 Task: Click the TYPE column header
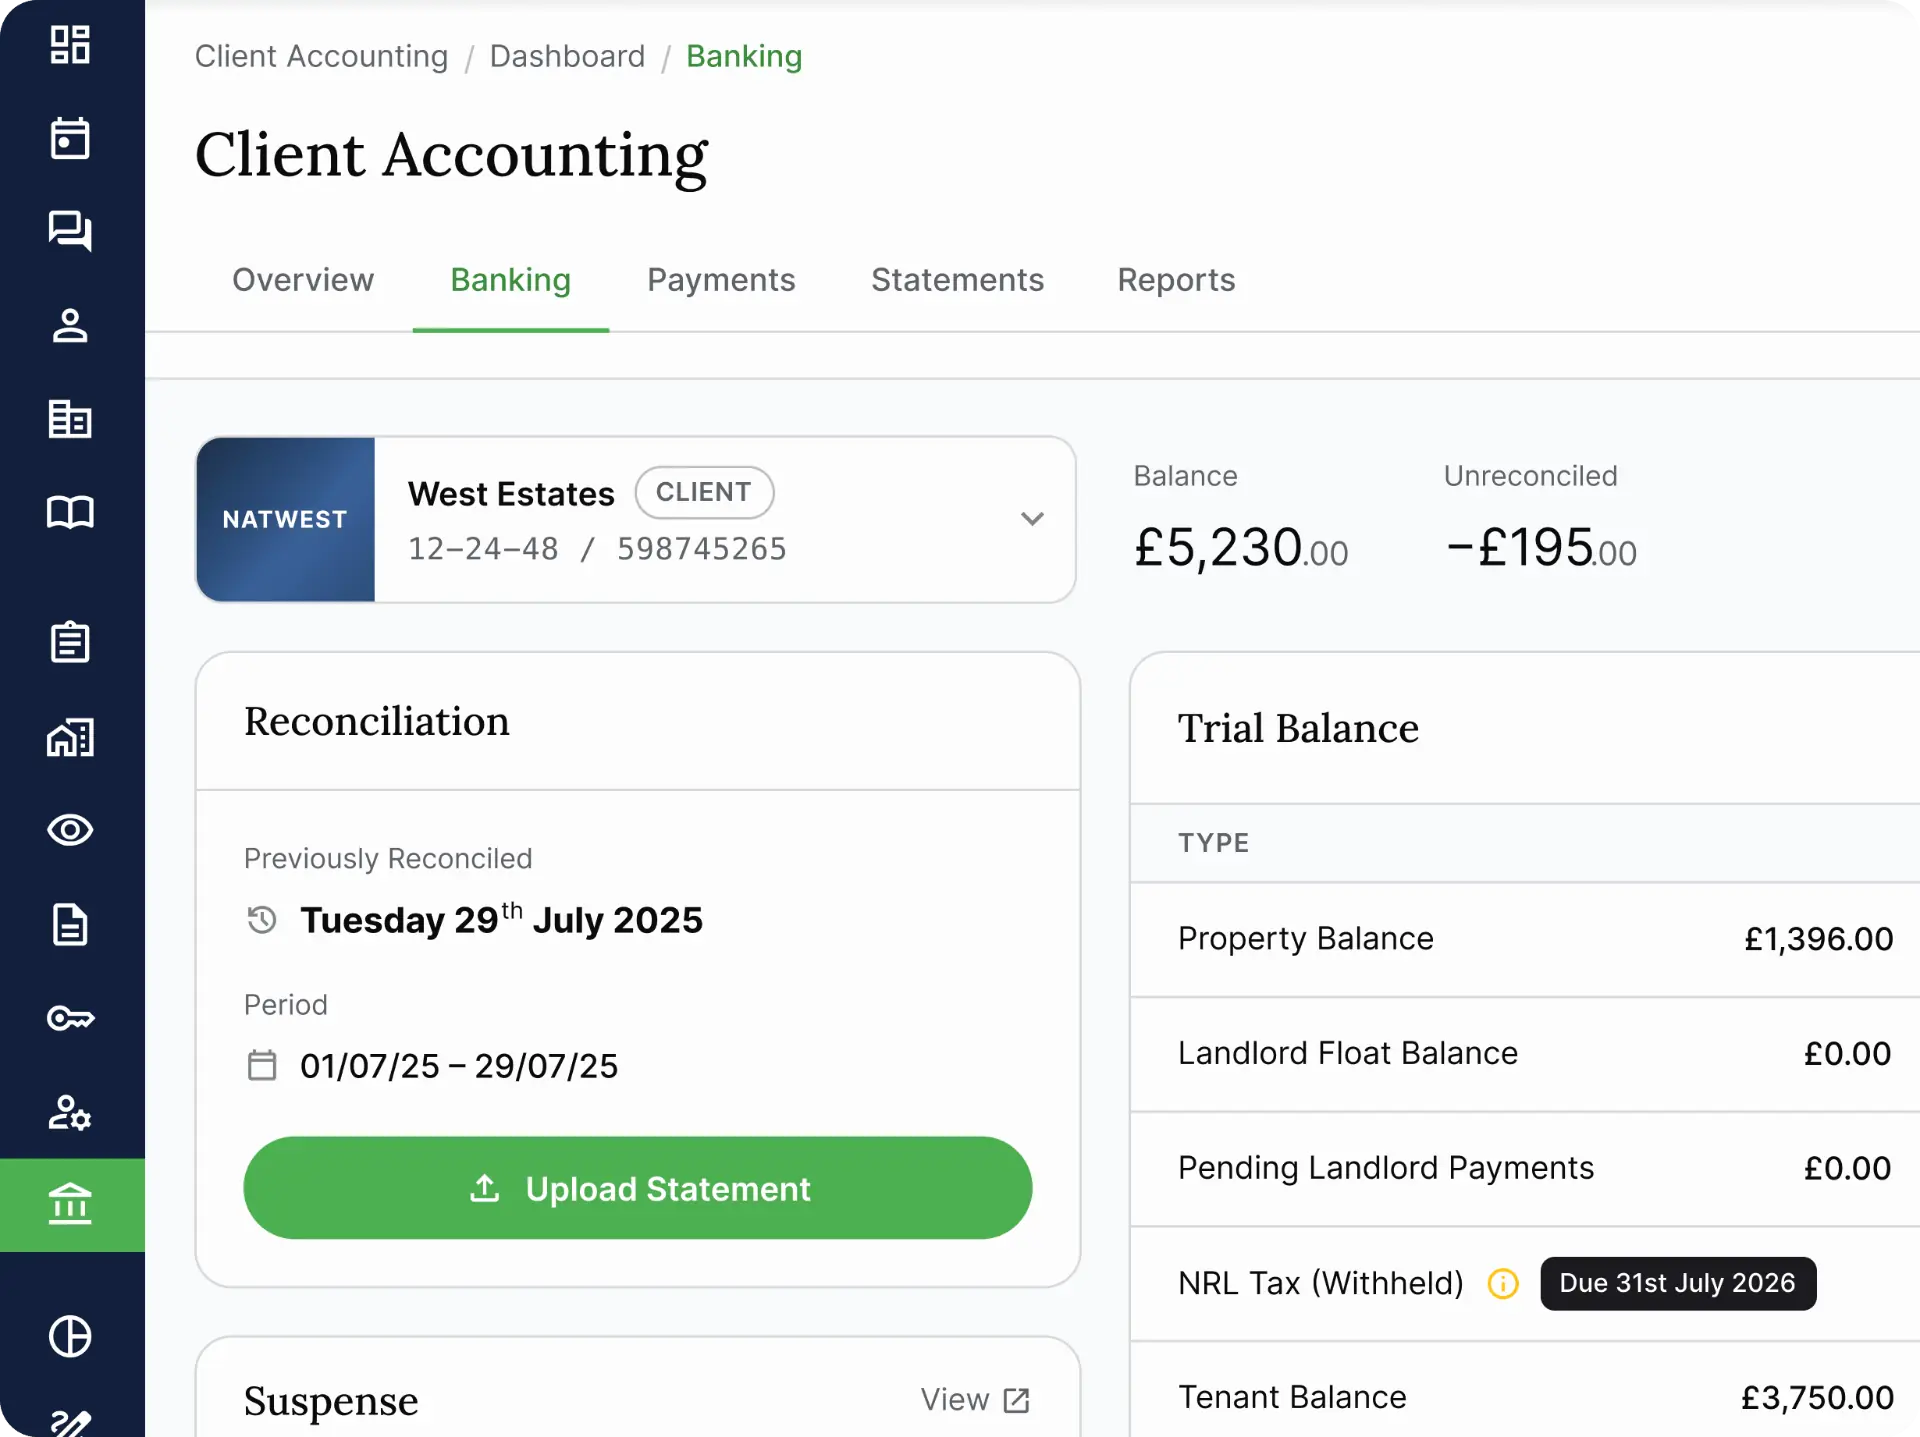pyautogui.click(x=1213, y=843)
